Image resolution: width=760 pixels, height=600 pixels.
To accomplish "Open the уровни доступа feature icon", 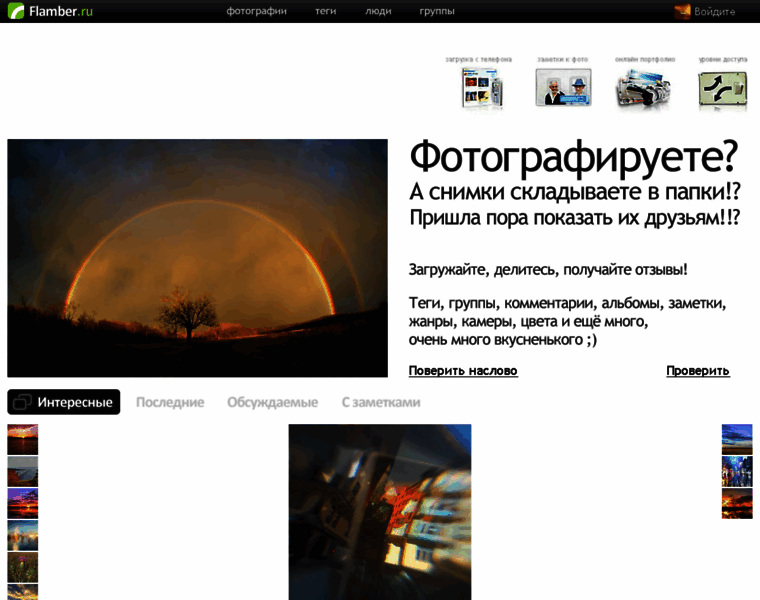I will (722, 90).
